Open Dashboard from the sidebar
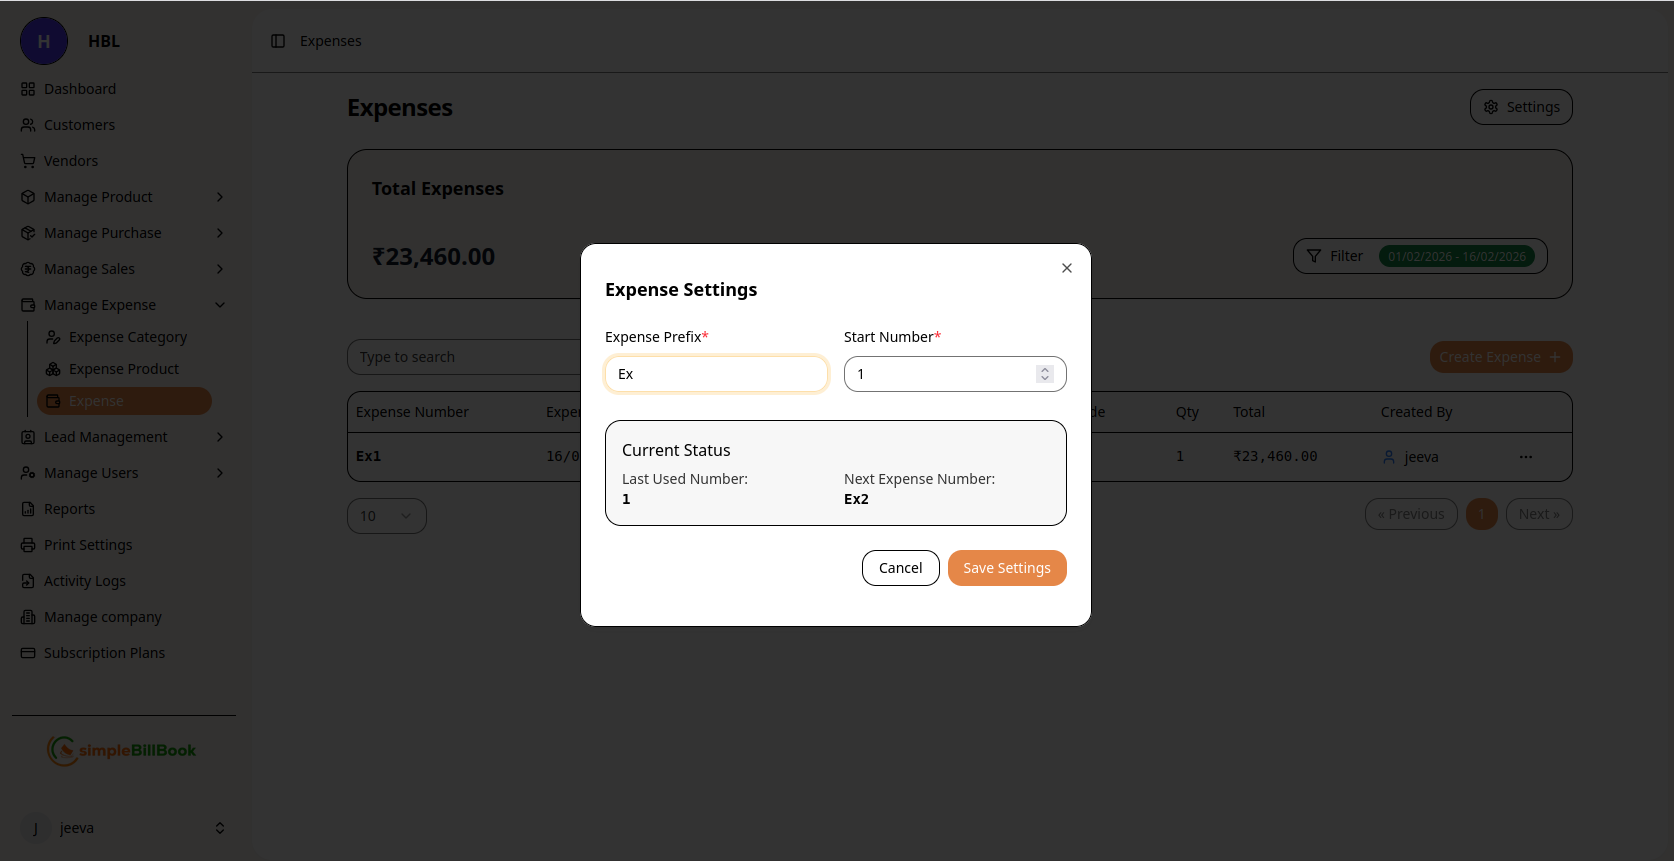Viewport: 1674px width, 861px height. [80, 89]
